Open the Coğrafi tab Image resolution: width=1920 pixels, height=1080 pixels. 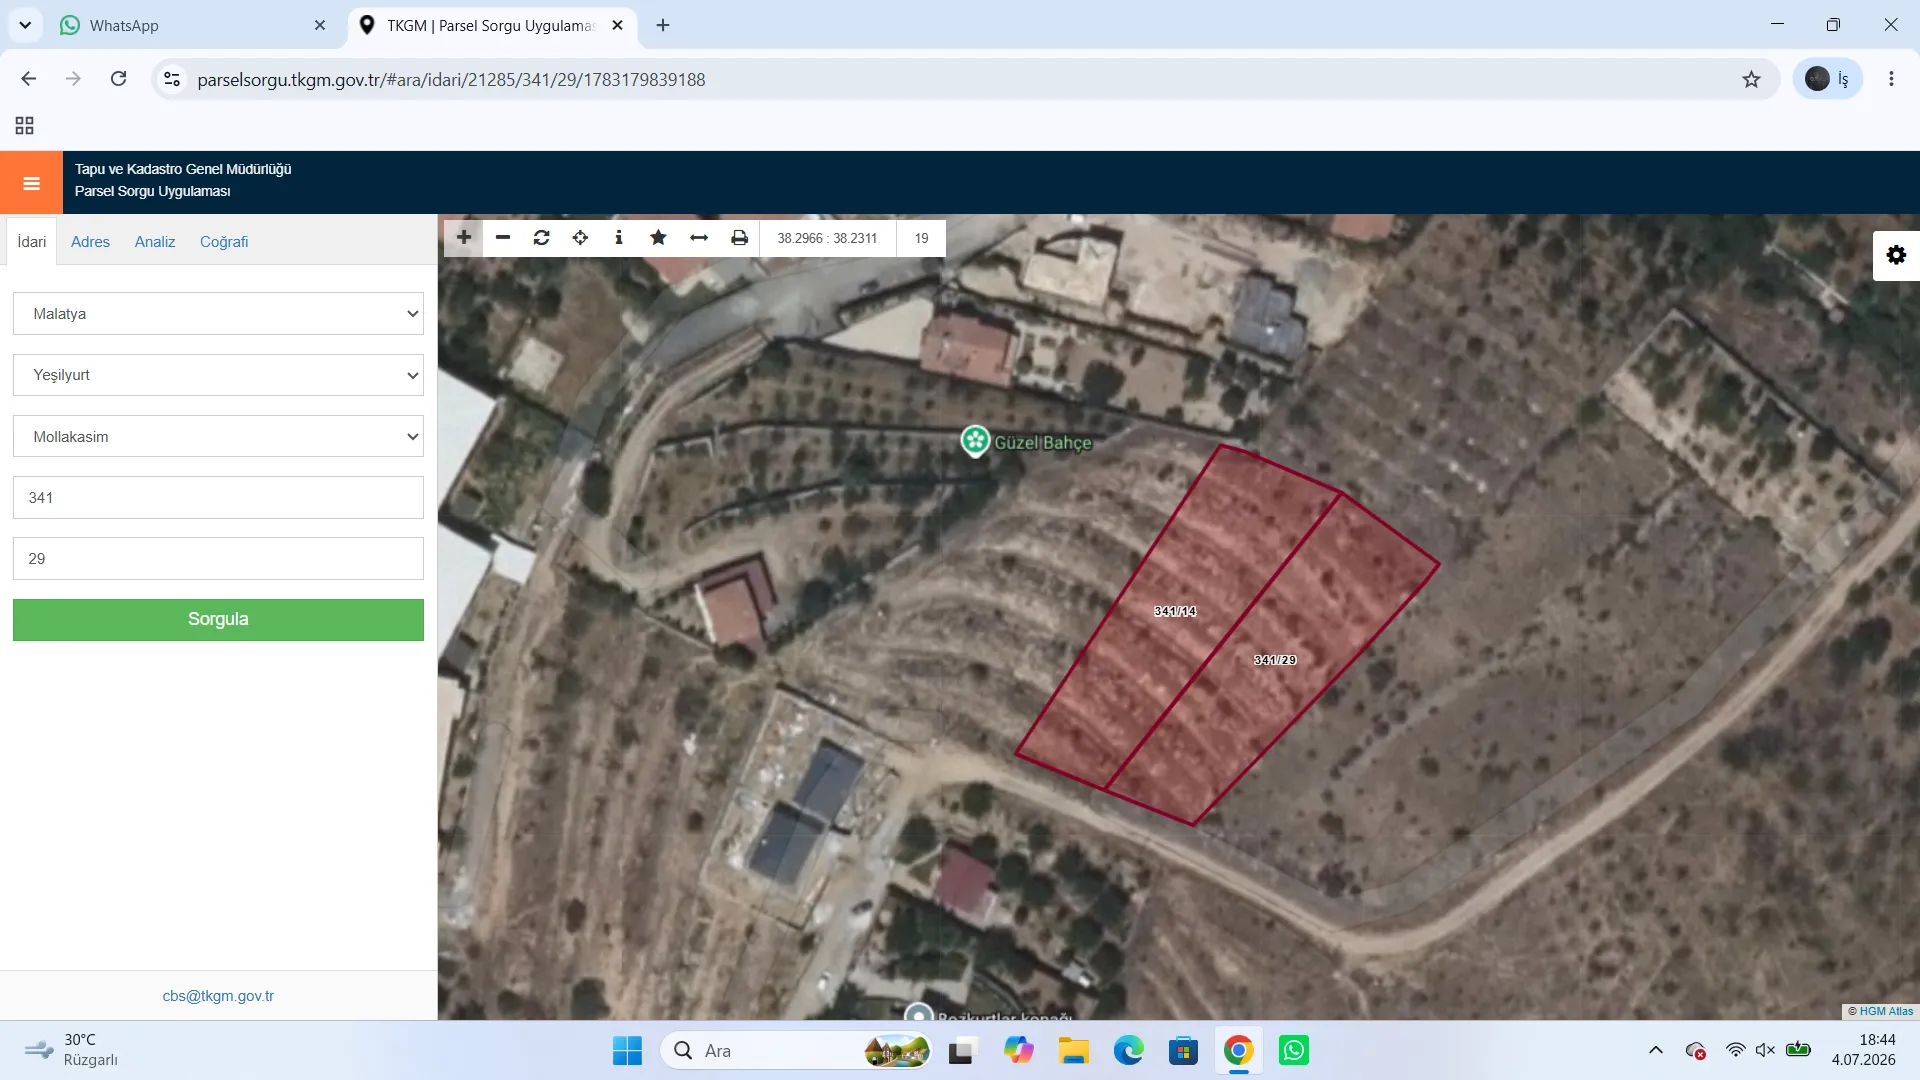tap(224, 242)
